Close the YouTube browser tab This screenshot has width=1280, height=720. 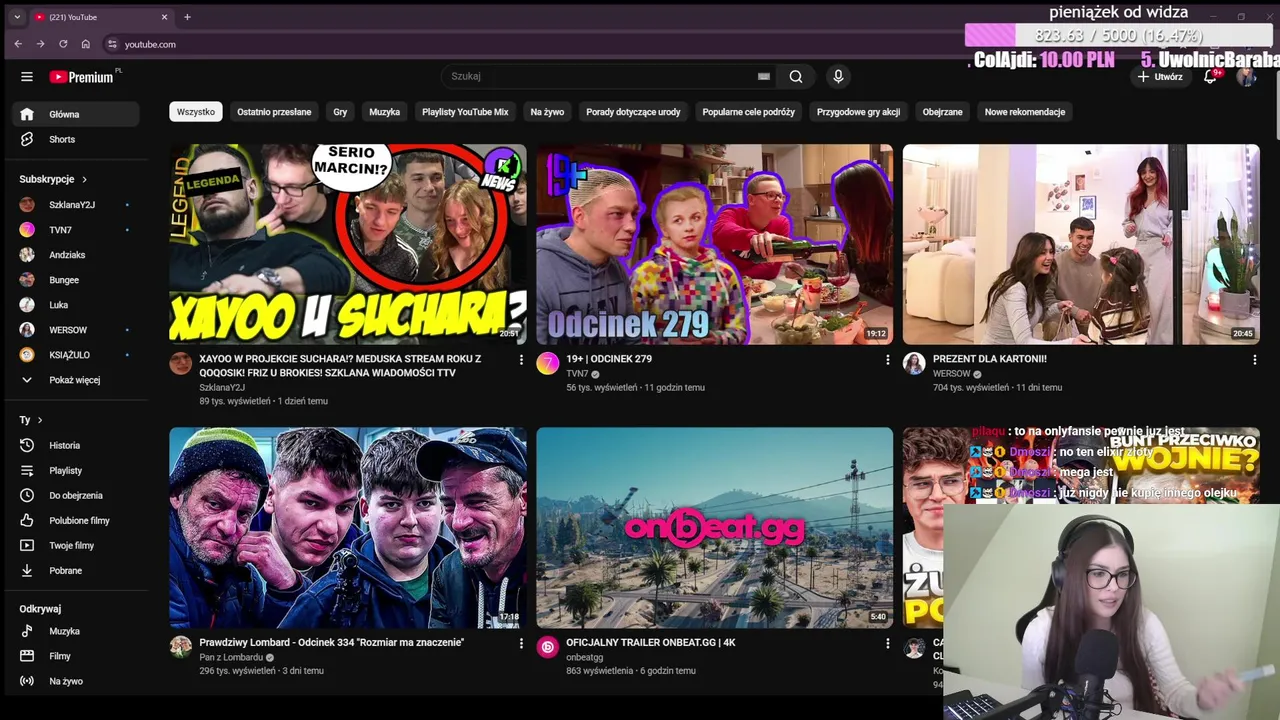[165, 17]
